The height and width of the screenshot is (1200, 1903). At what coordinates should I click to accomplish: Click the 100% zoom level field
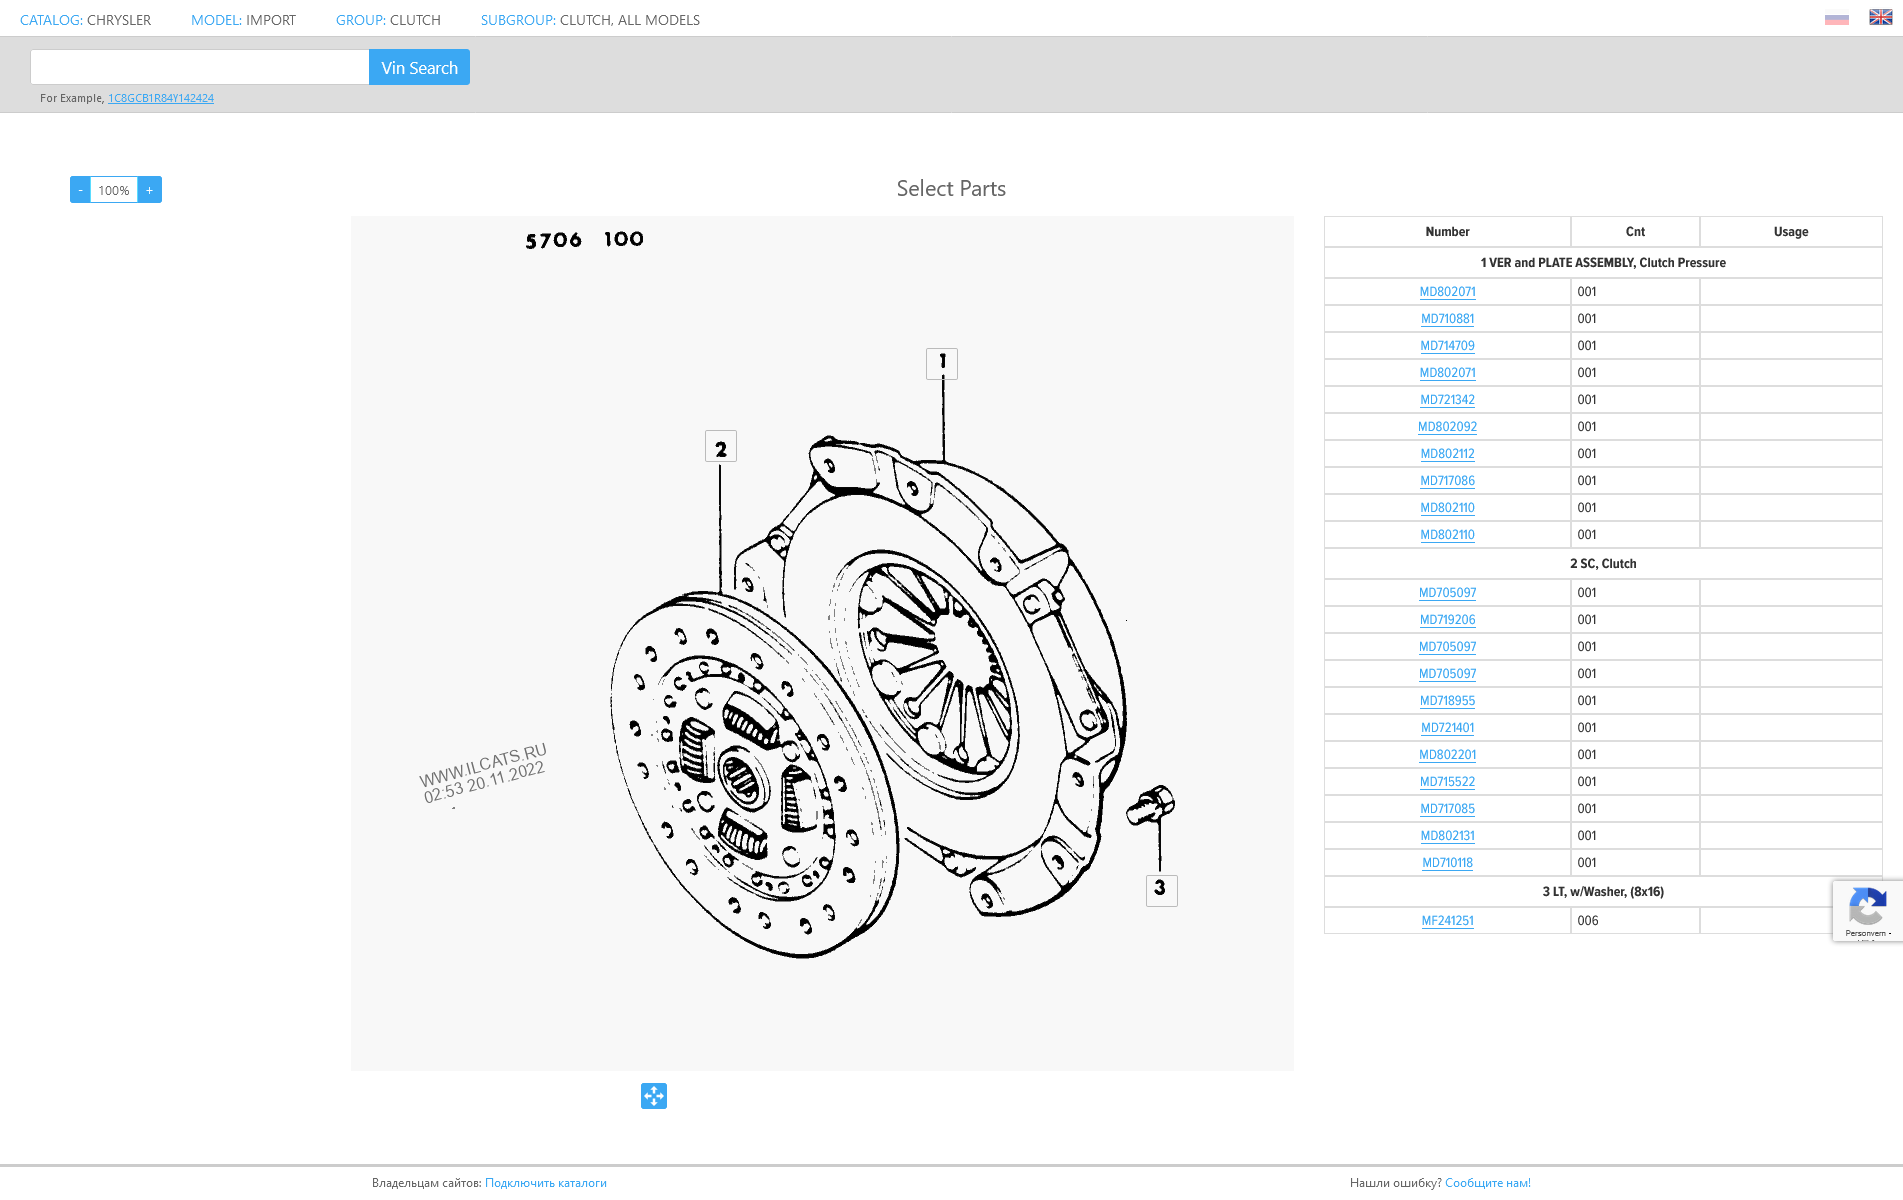[114, 190]
